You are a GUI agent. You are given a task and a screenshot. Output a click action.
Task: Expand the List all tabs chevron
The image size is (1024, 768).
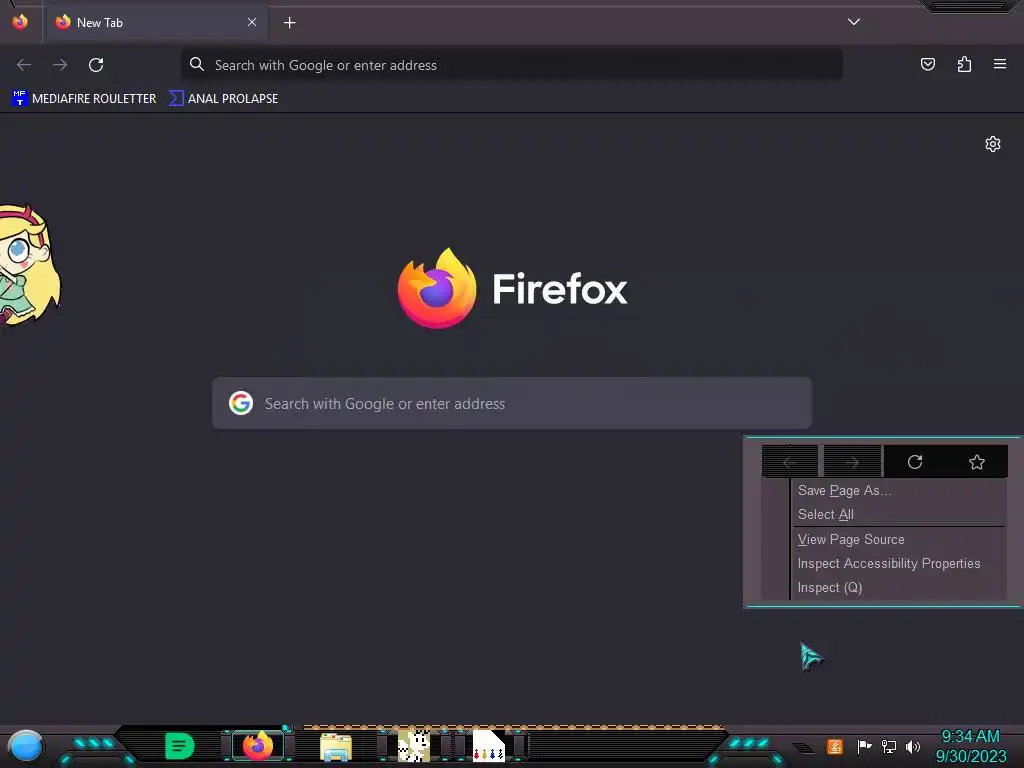(854, 22)
